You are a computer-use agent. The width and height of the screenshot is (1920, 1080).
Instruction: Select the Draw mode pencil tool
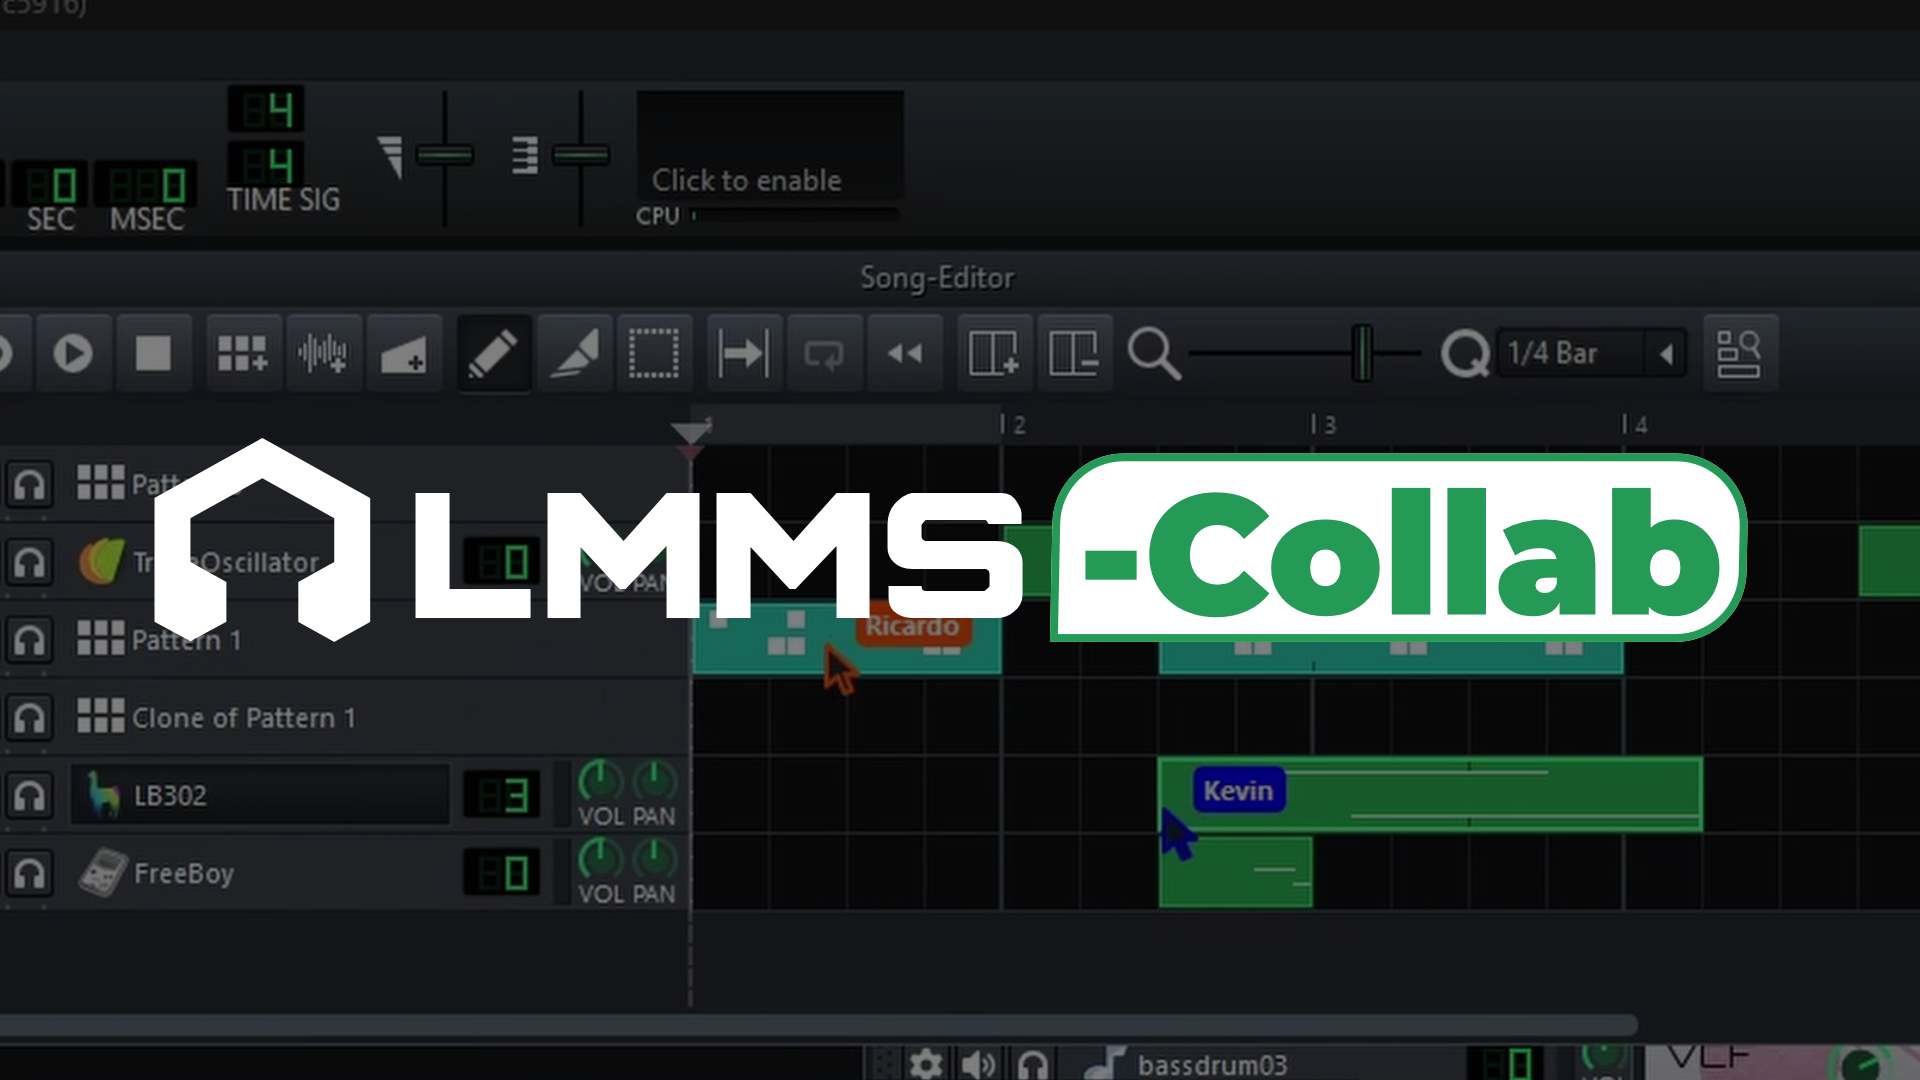click(494, 353)
